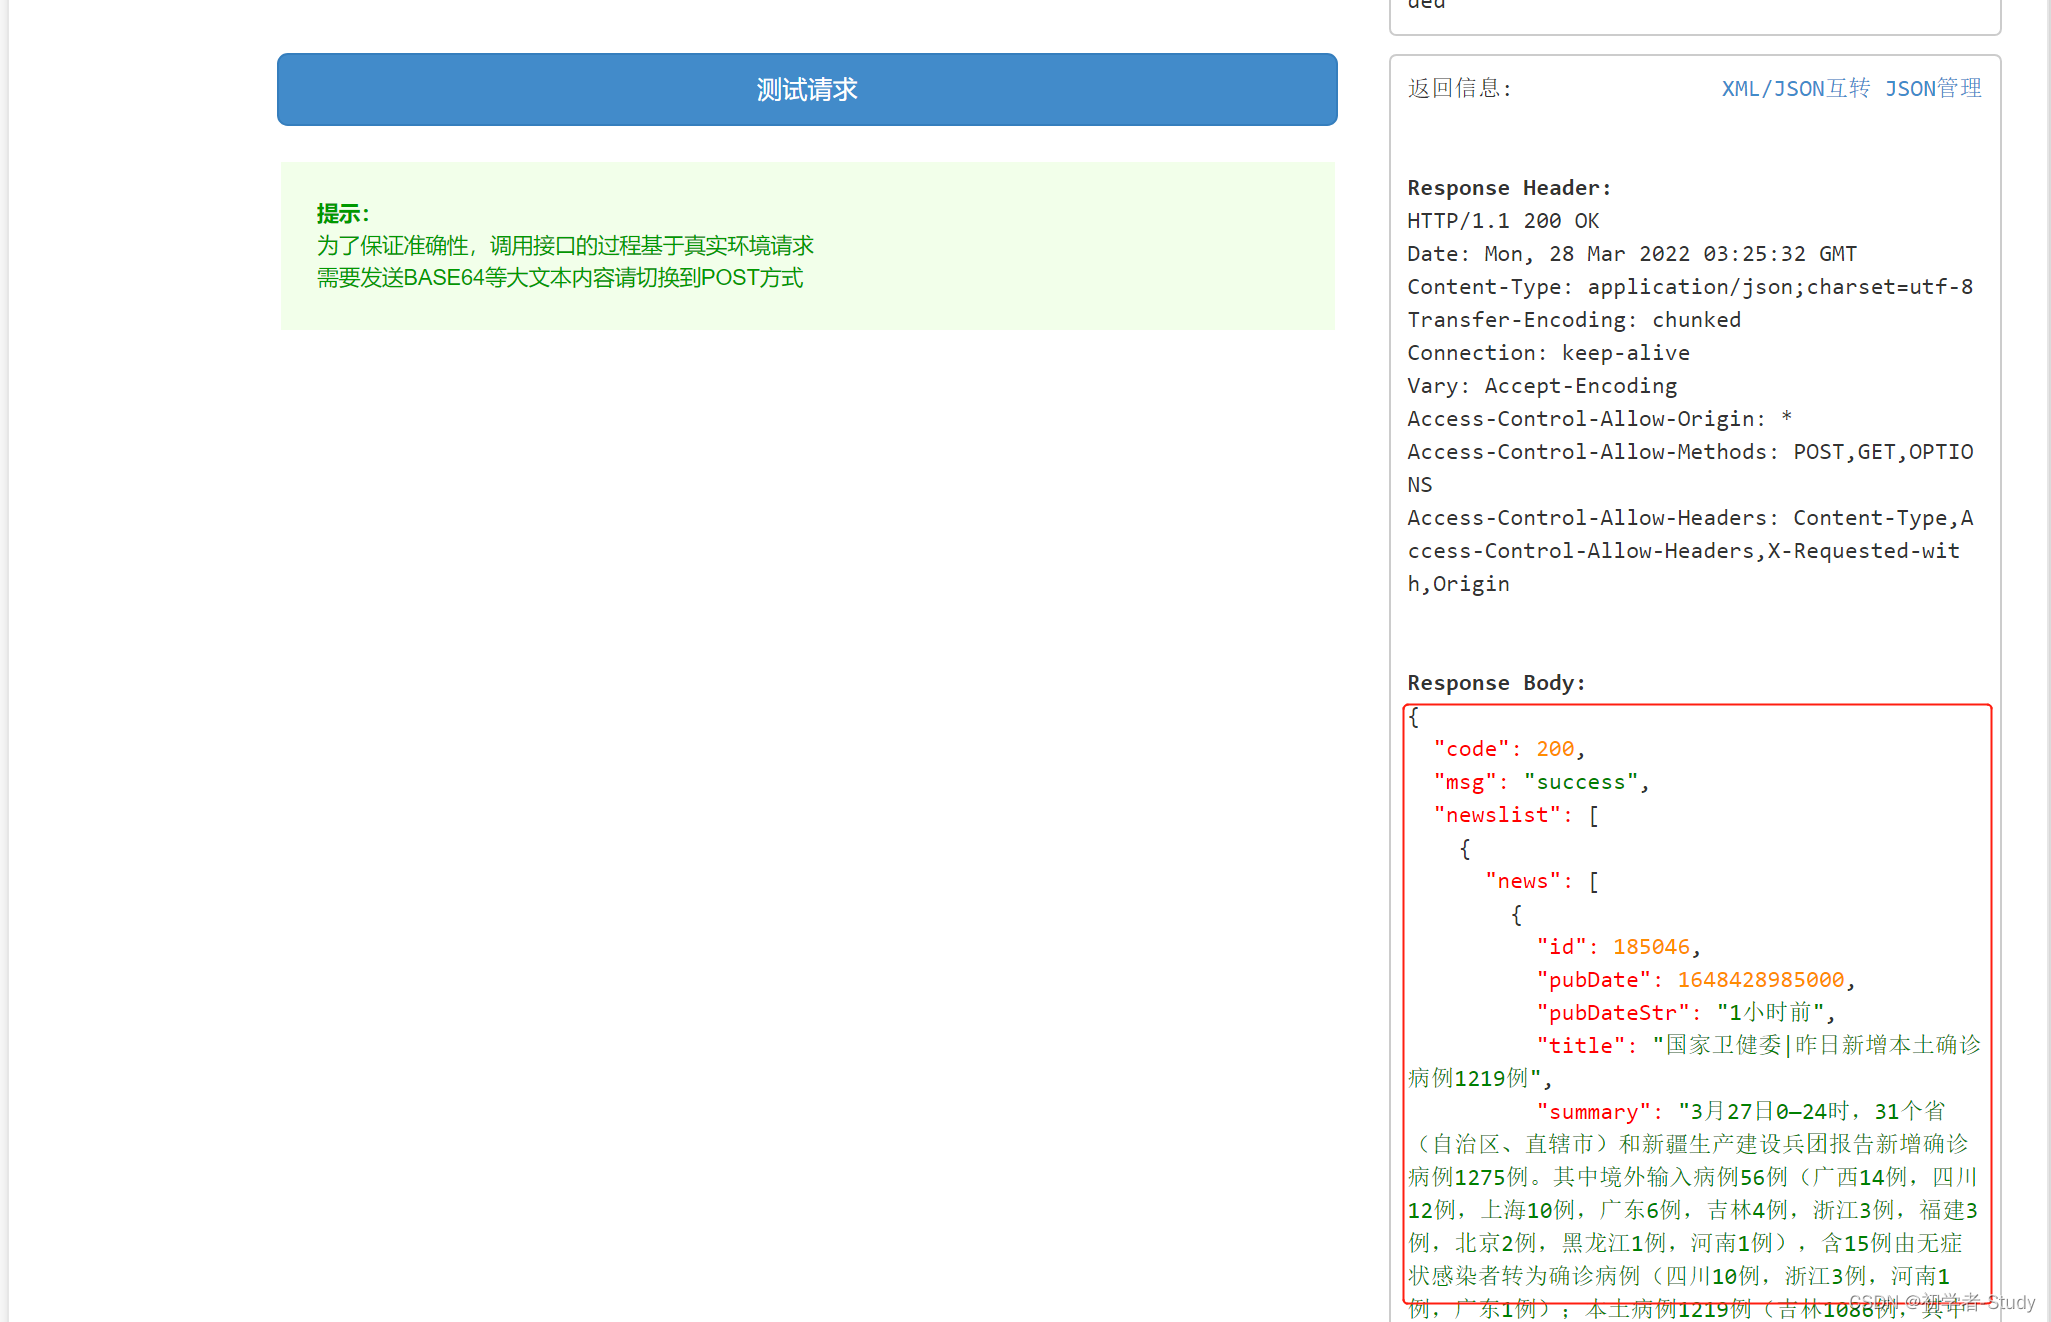Click the Date header line

click(x=1631, y=254)
